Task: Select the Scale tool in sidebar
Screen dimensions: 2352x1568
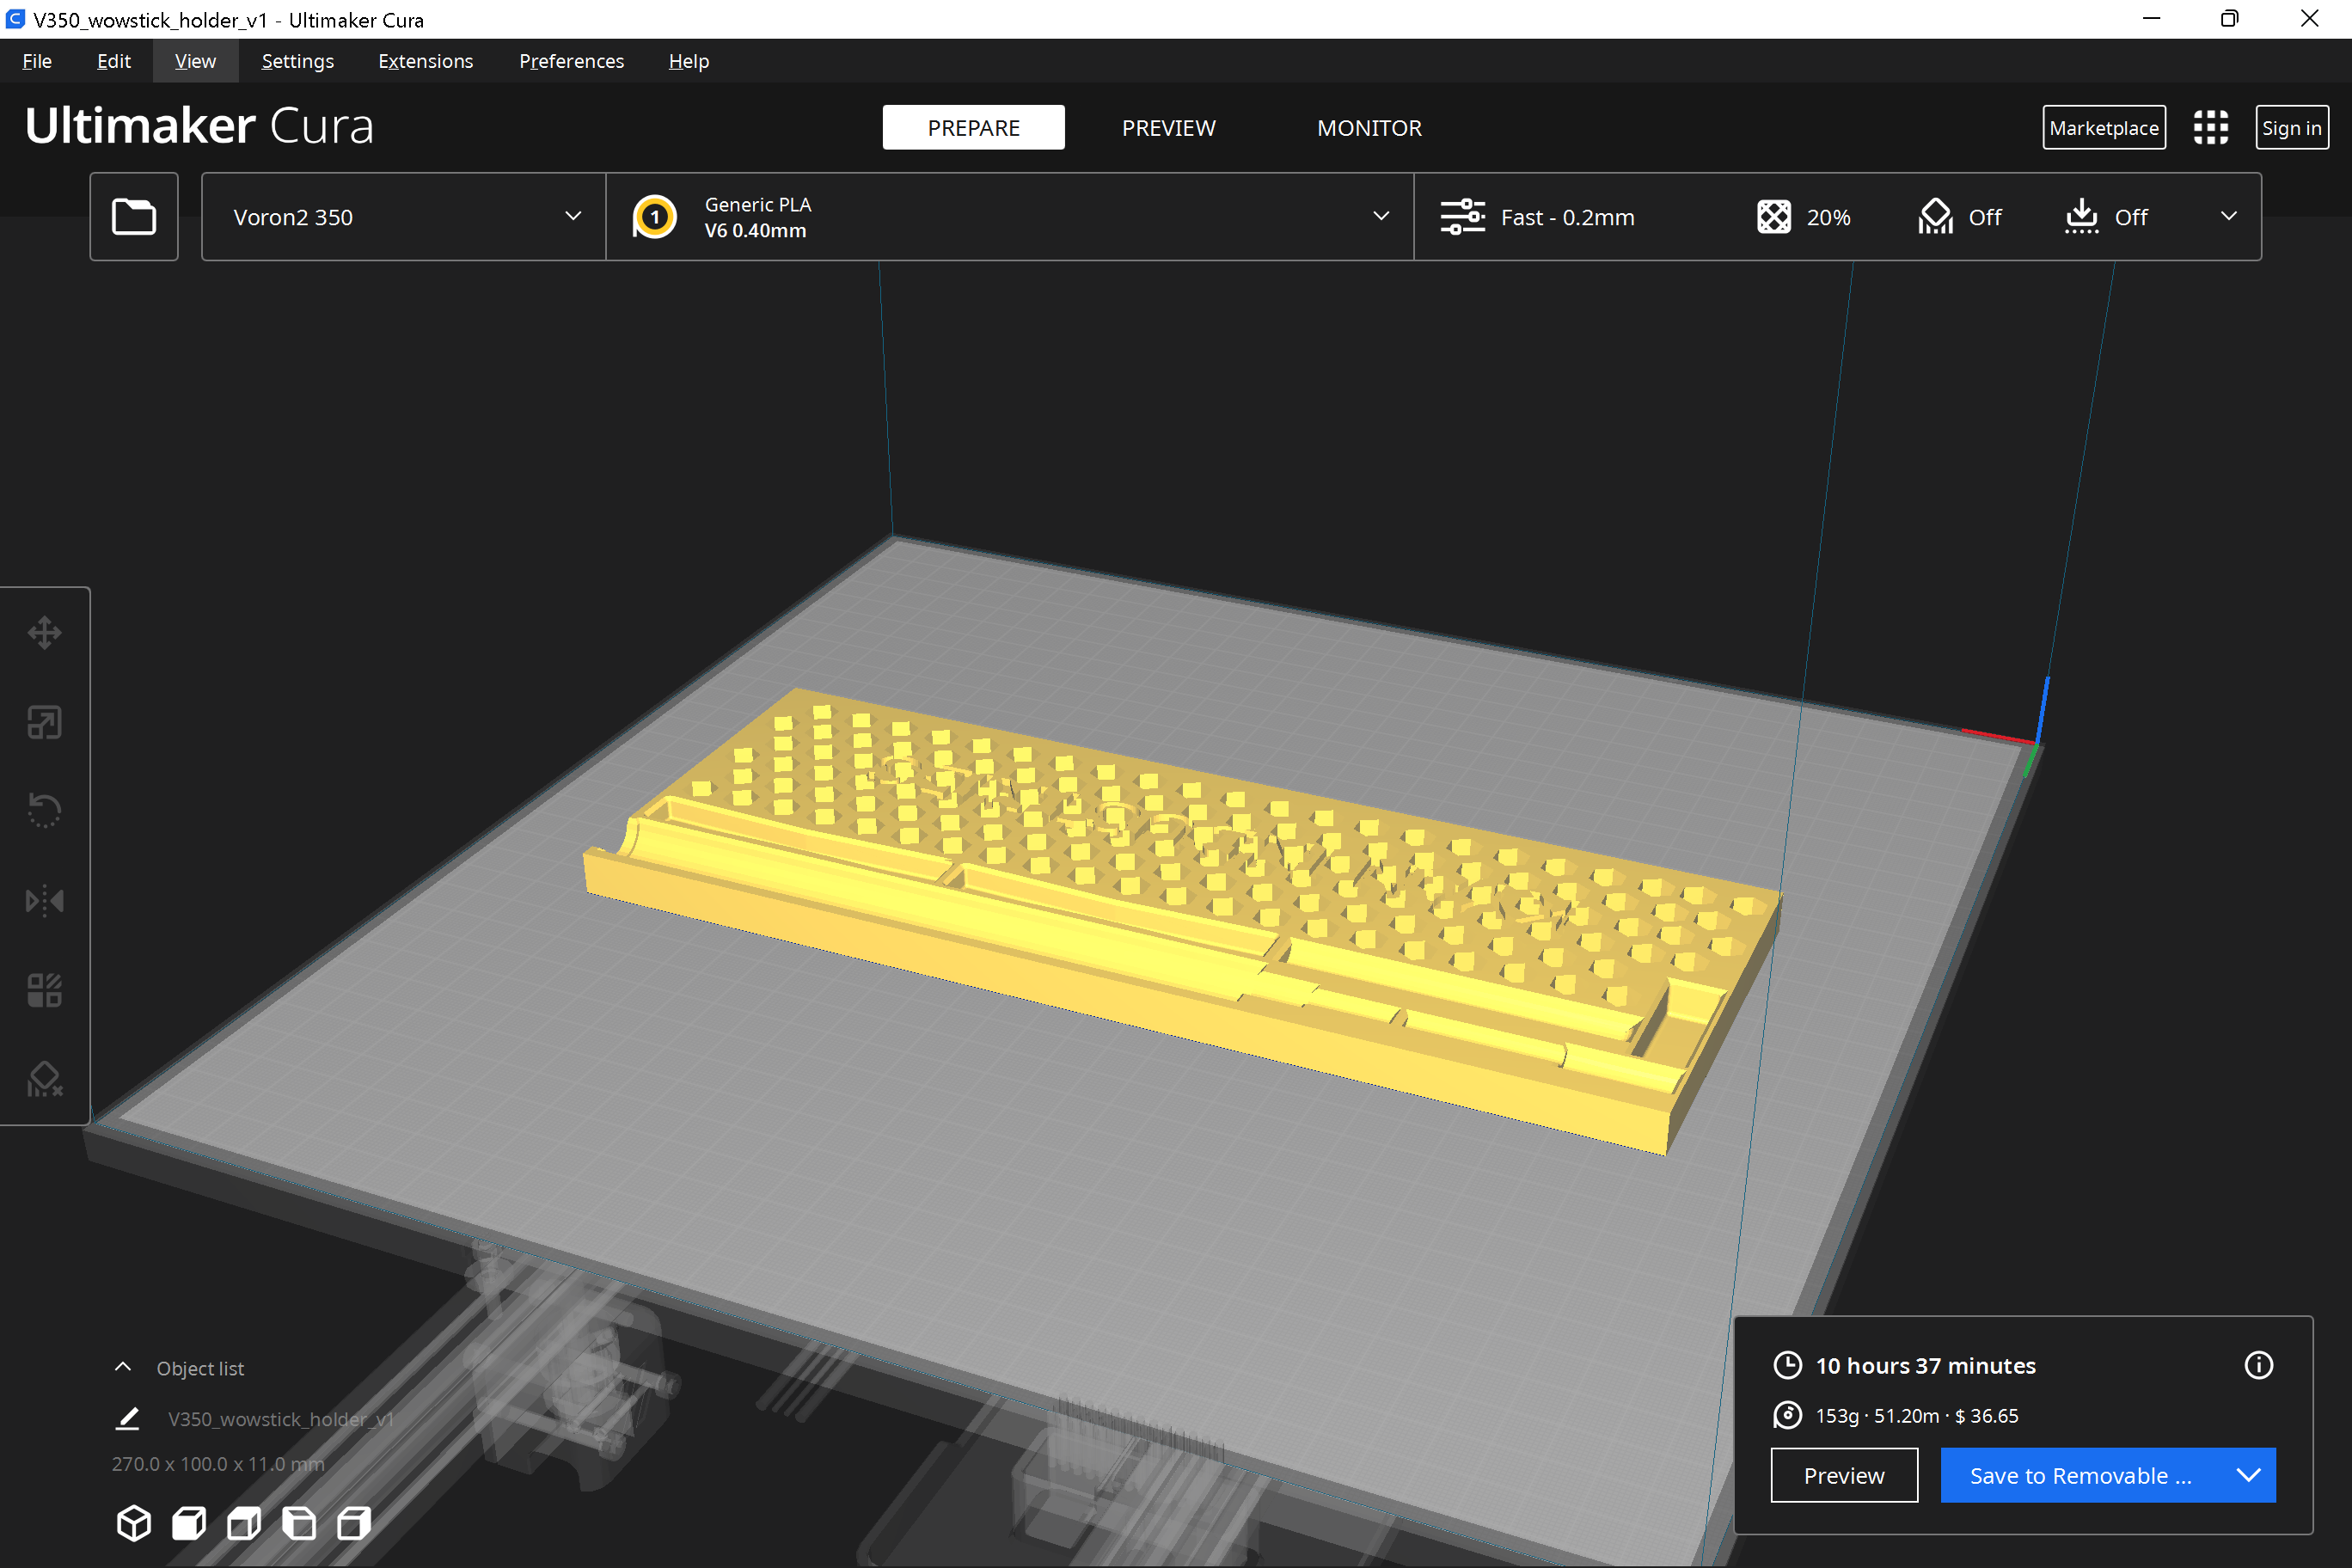Action: [45, 722]
